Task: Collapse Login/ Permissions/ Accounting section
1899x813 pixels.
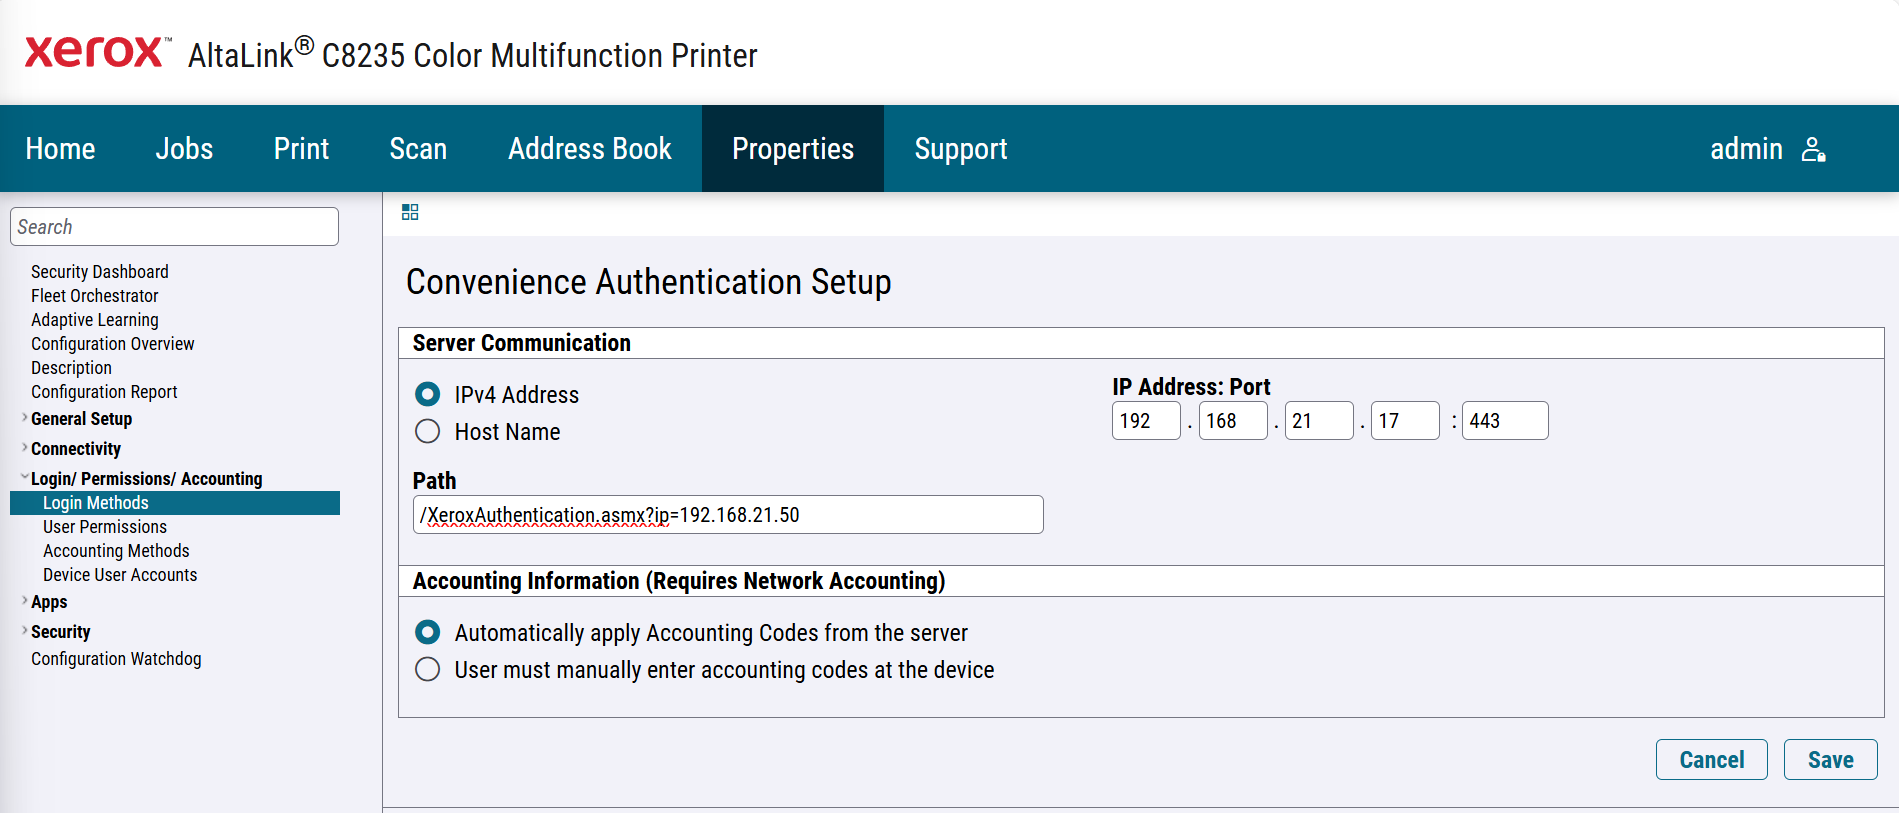Action: coord(25,478)
